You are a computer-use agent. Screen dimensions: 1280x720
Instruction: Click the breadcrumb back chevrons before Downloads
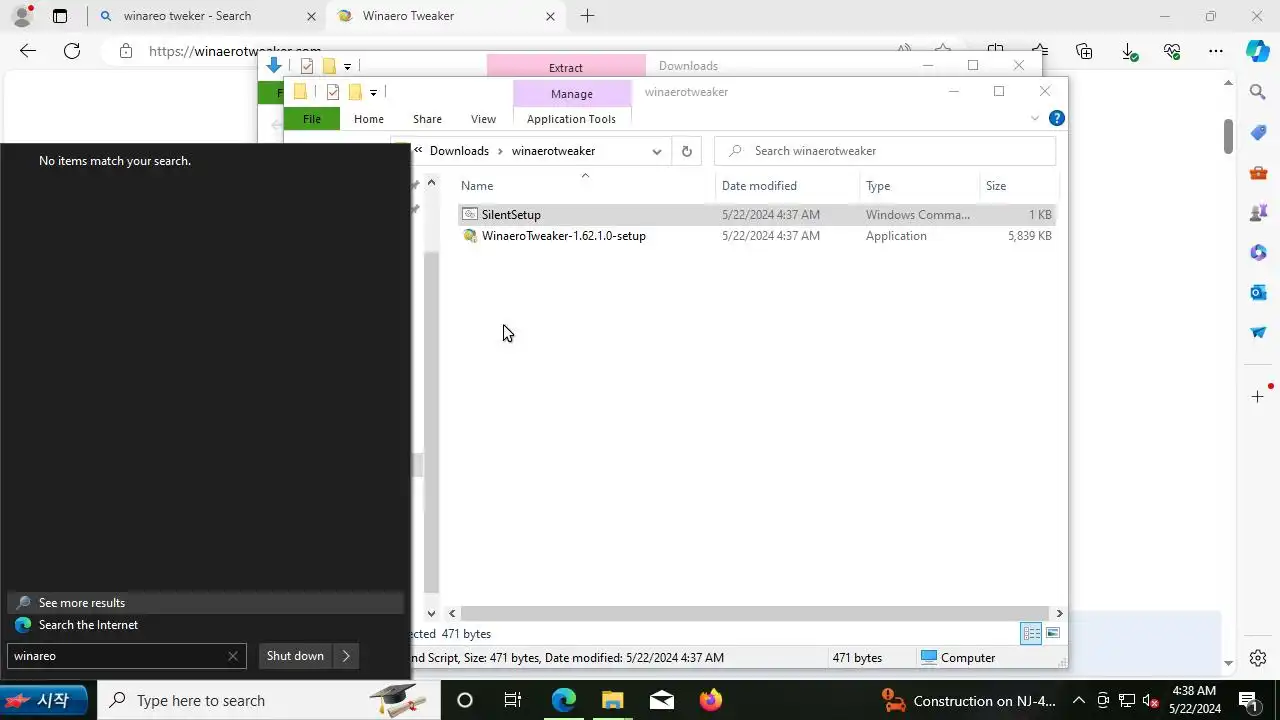coord(418,151)
